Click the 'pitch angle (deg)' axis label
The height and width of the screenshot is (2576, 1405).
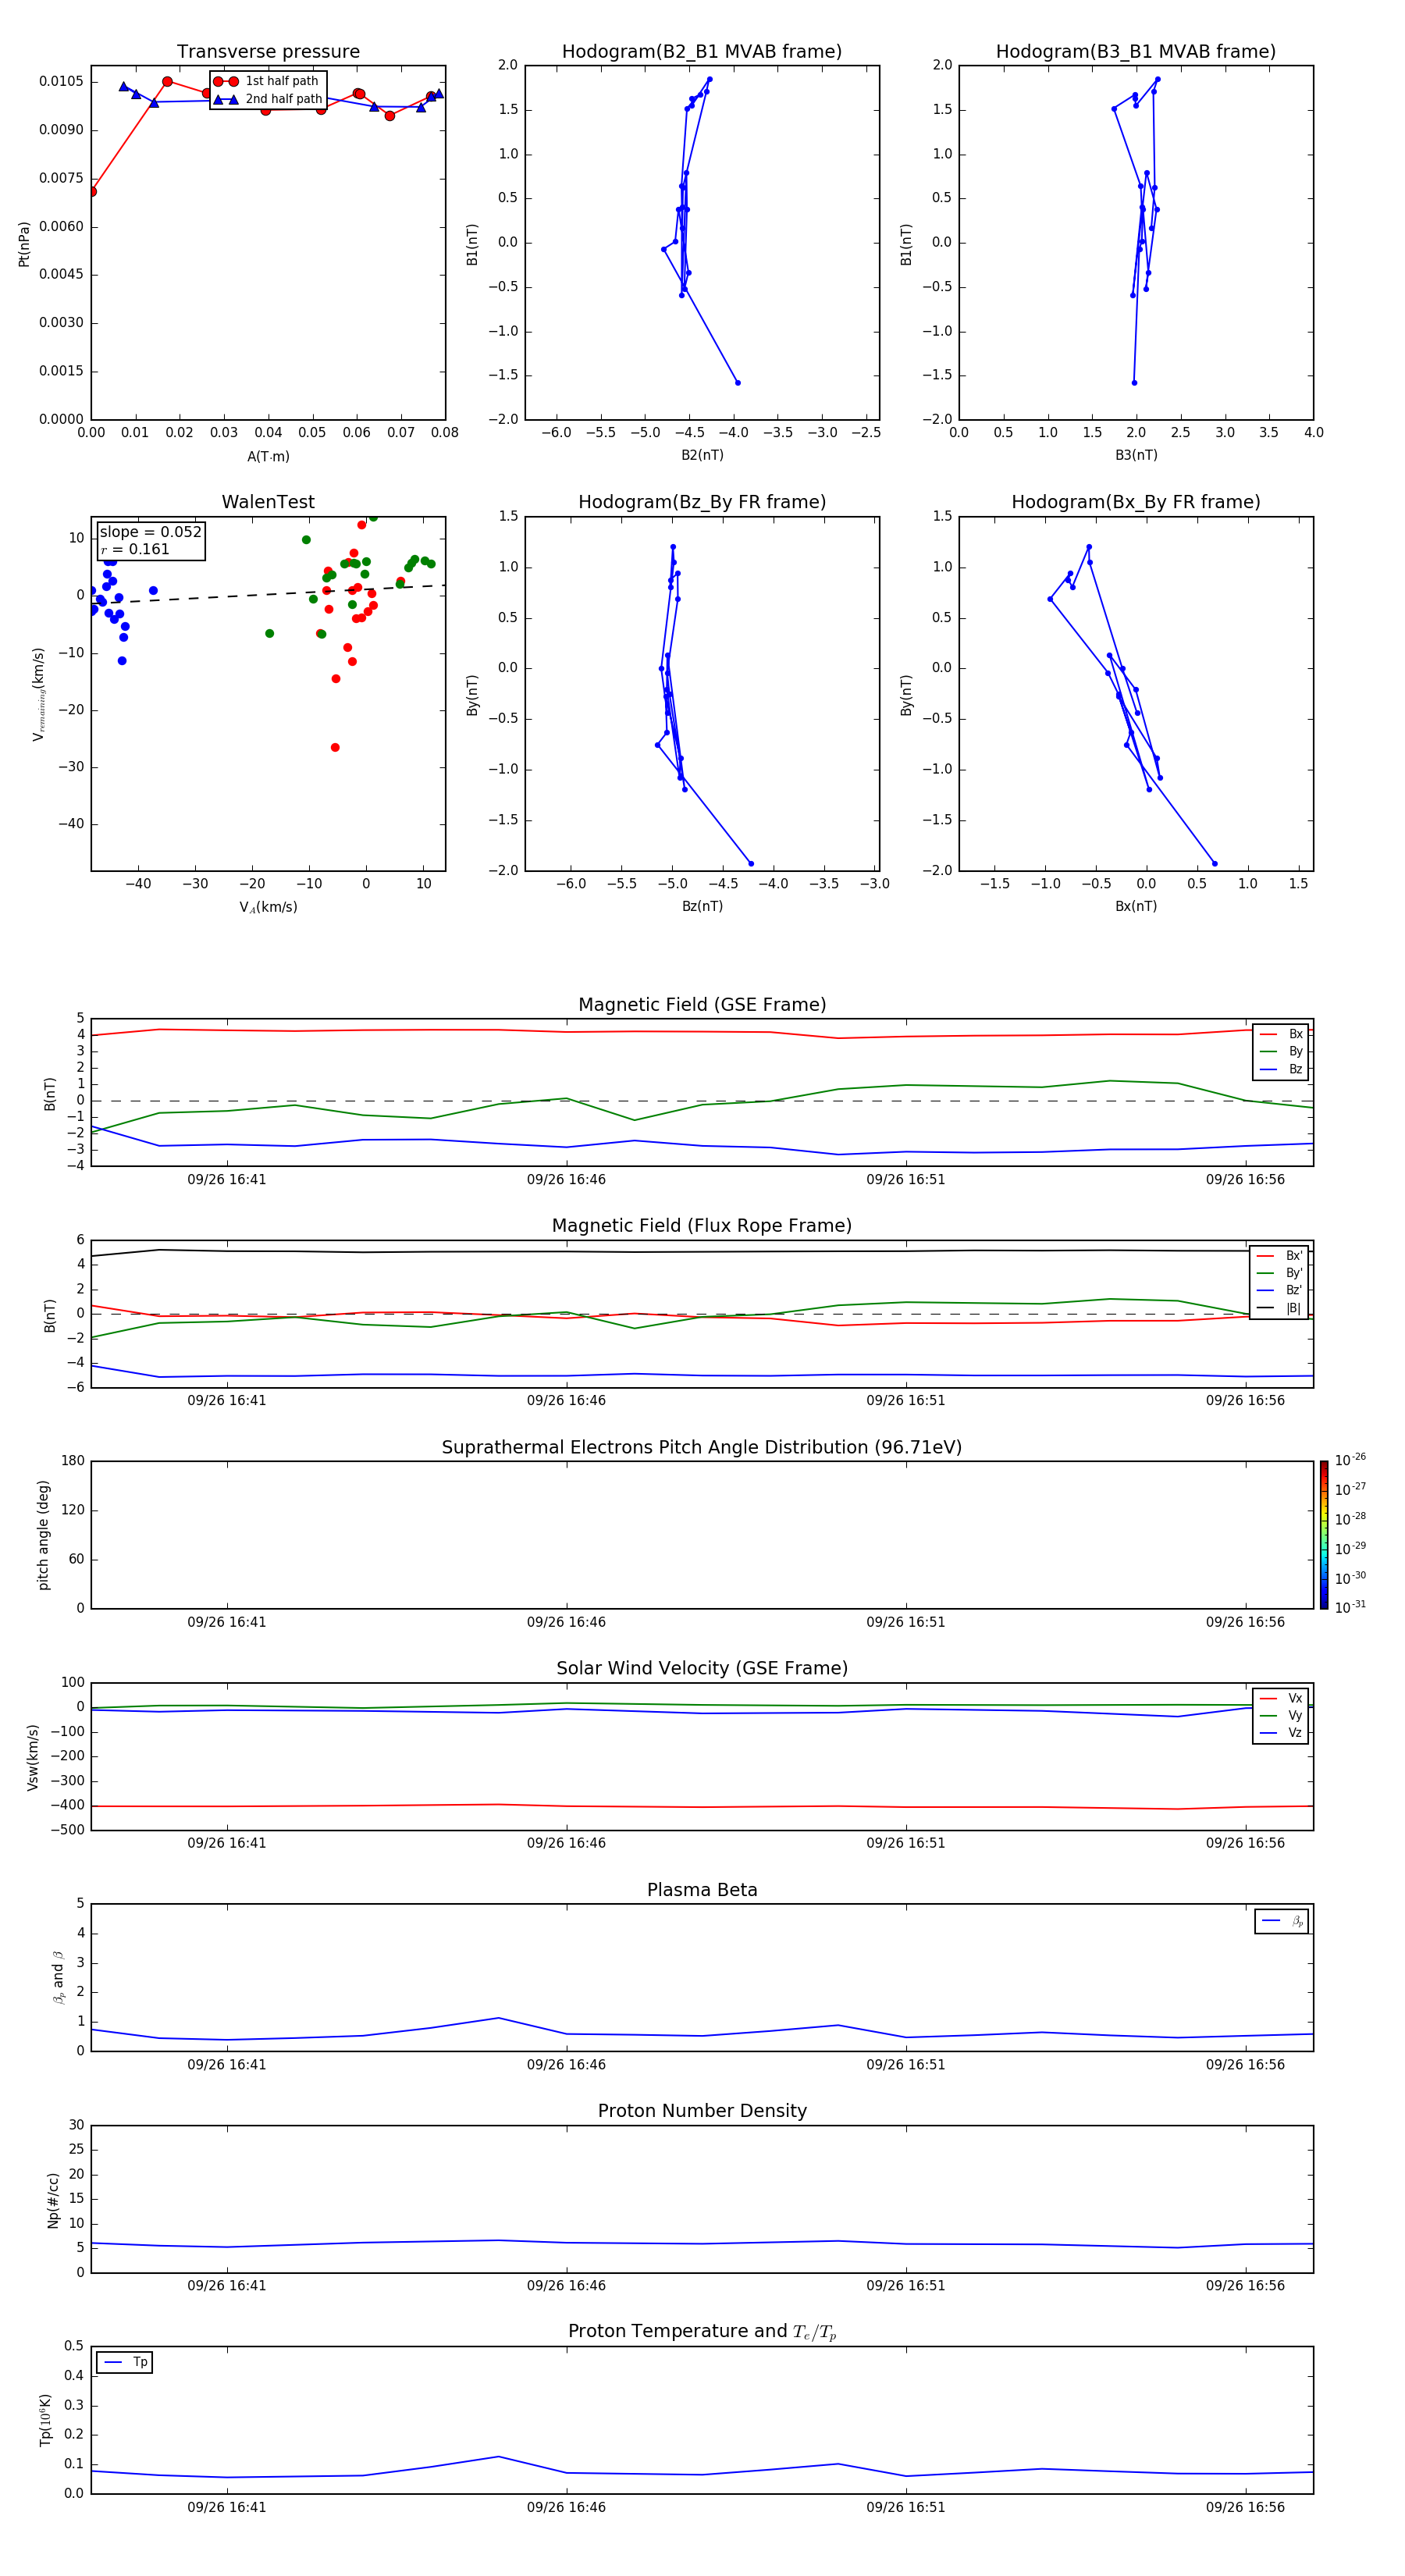click(x=43, y=1535)
